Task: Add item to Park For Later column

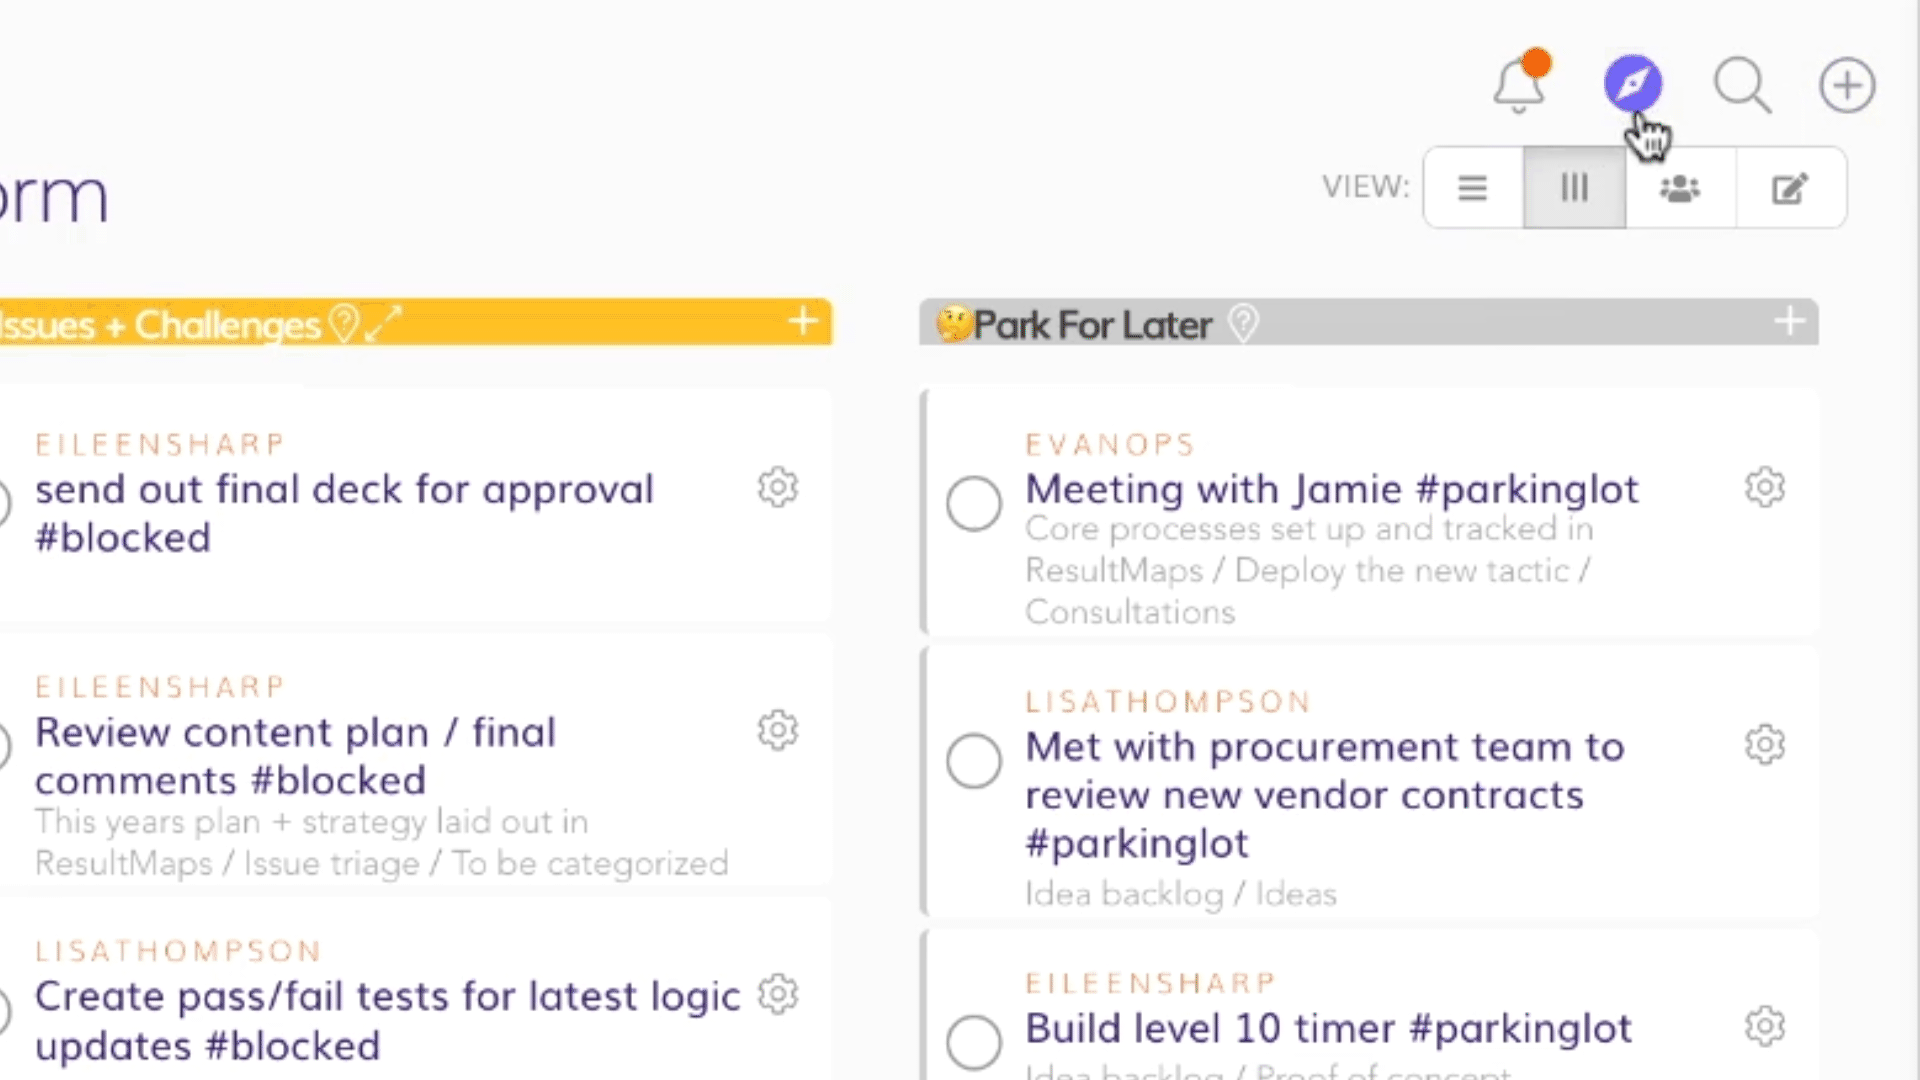Action: pyautogui.click(x=1789, y=322)
